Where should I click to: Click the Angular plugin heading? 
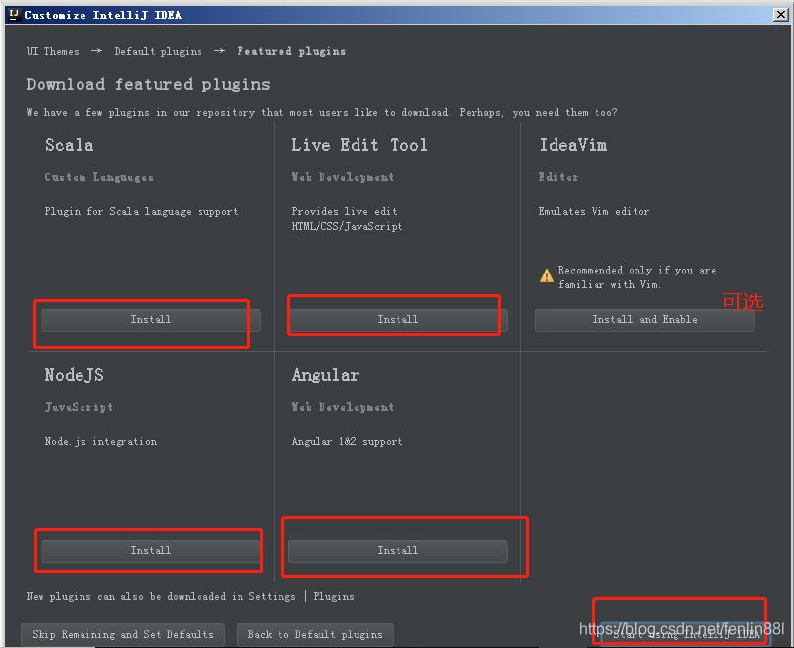(325, 375)
